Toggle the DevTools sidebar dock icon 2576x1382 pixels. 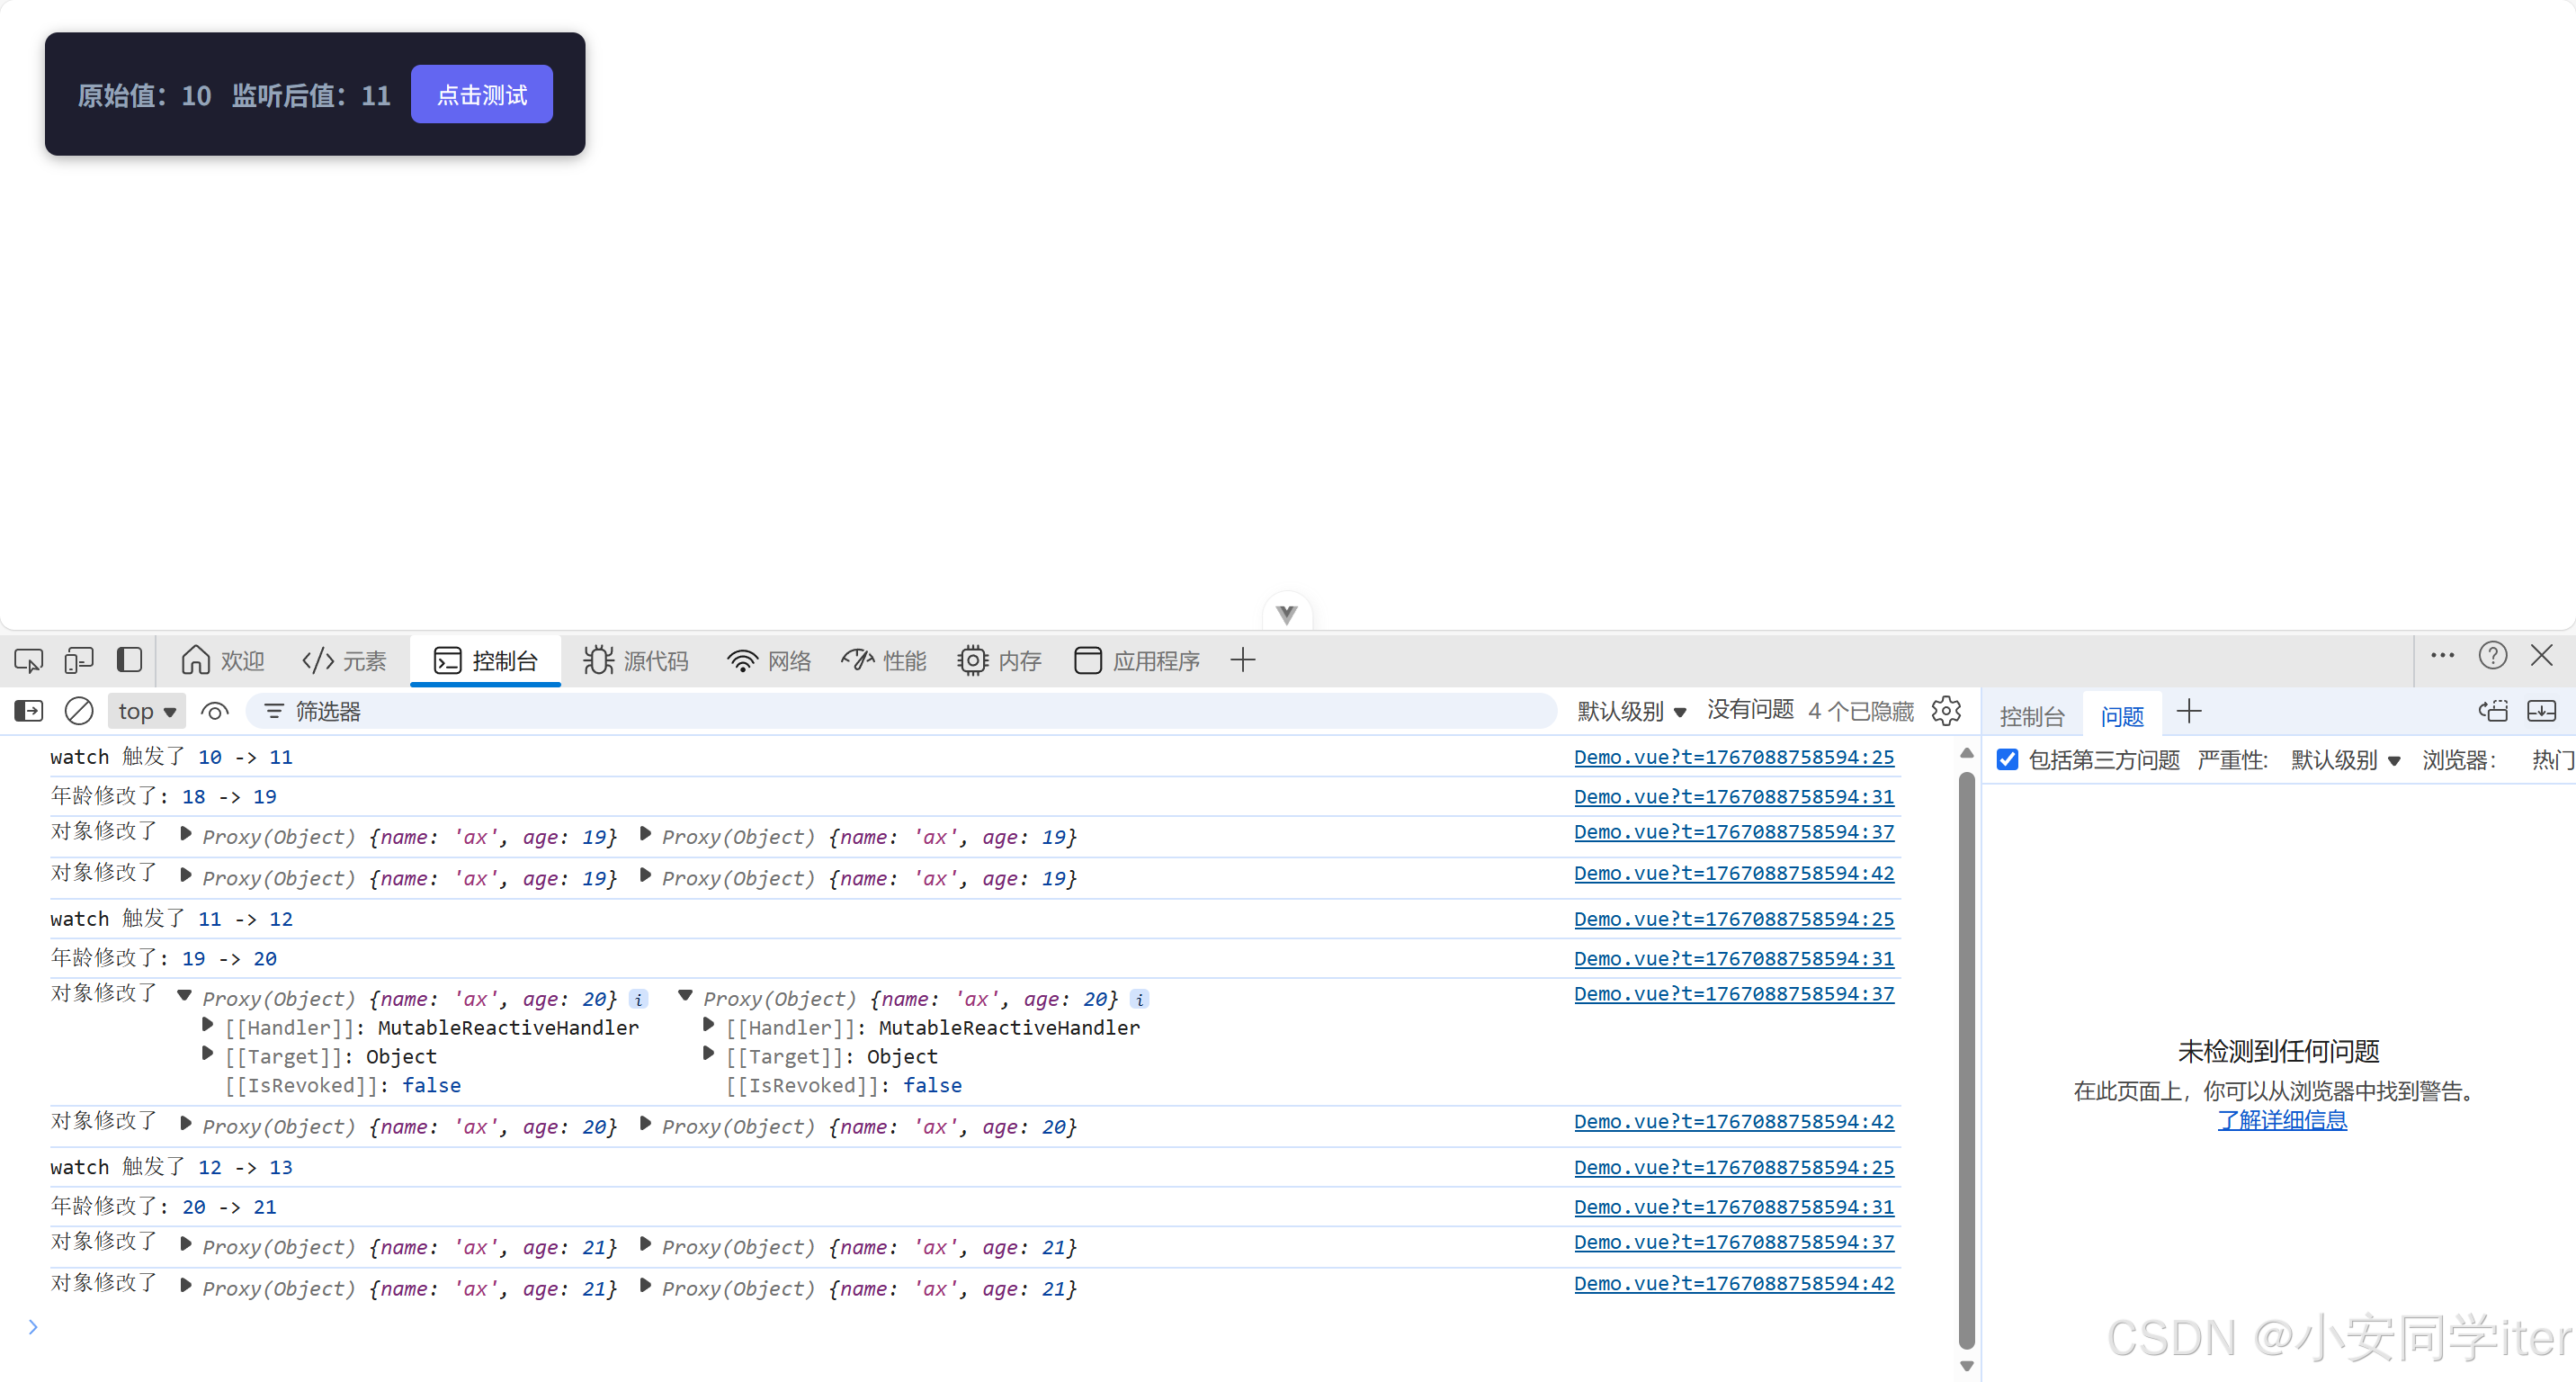click(x=130, y=660)
